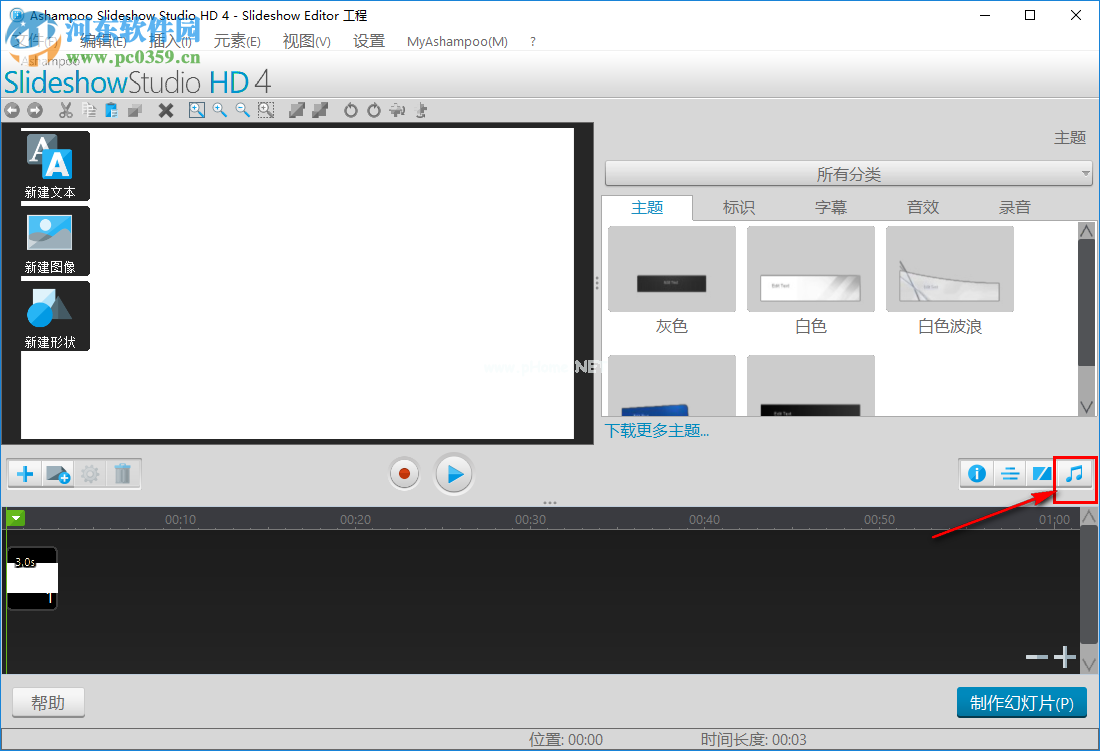Viewport: 1100px width, 751px height.
Task: Click the trash icon above the timeline
Action: [x=123, y=473]
